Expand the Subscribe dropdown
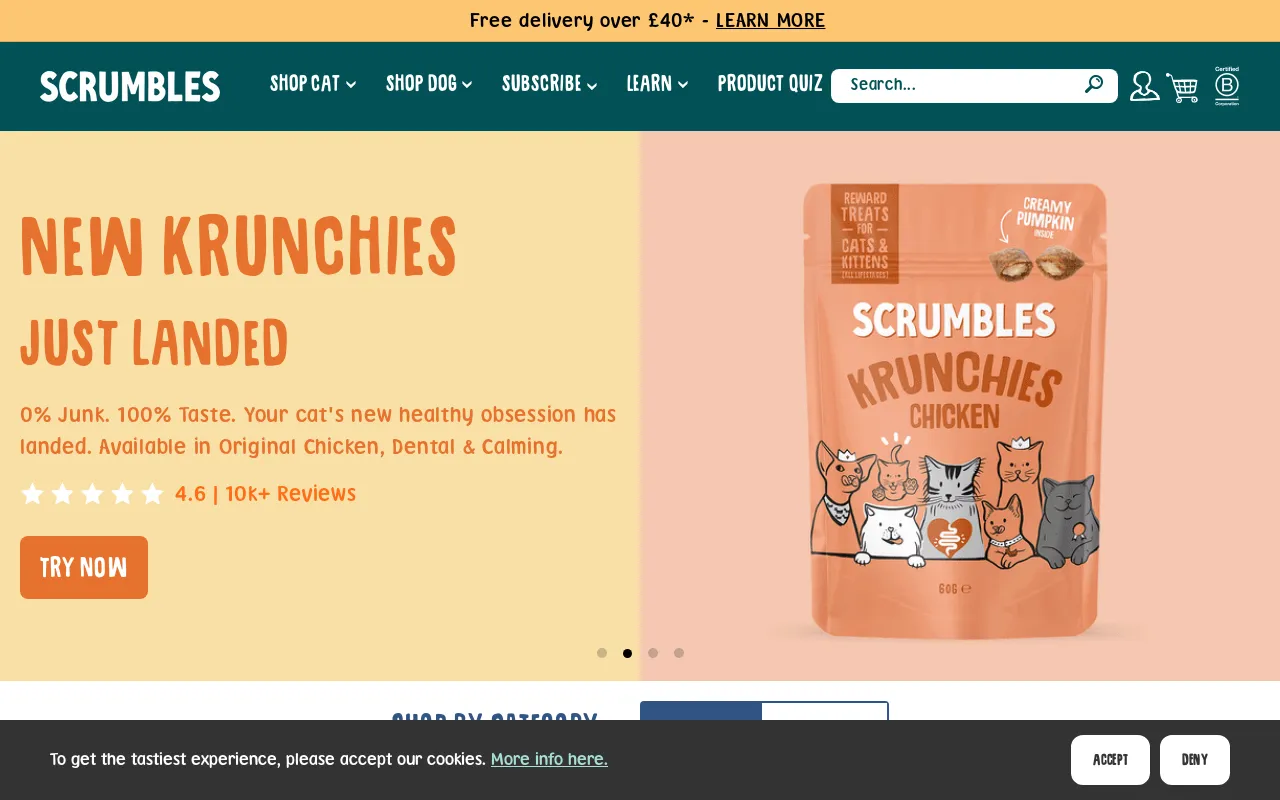Viewport: 1280px width, 800px height. [x=549, y=84]
